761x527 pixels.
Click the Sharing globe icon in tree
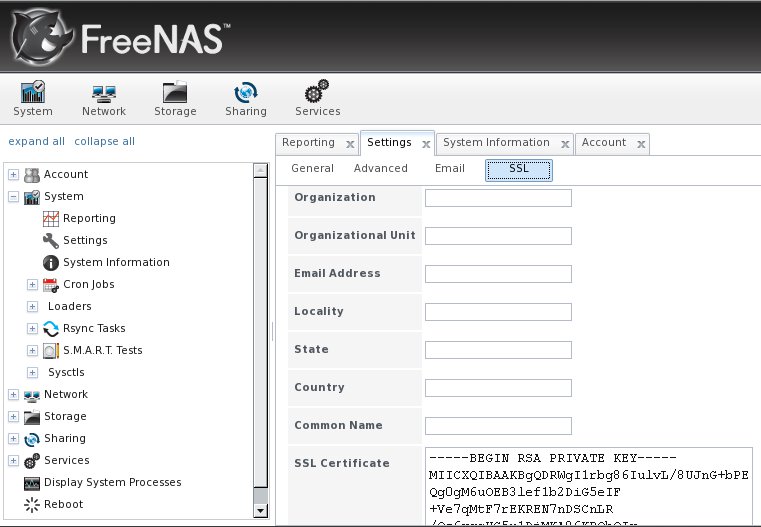[32, 439]
